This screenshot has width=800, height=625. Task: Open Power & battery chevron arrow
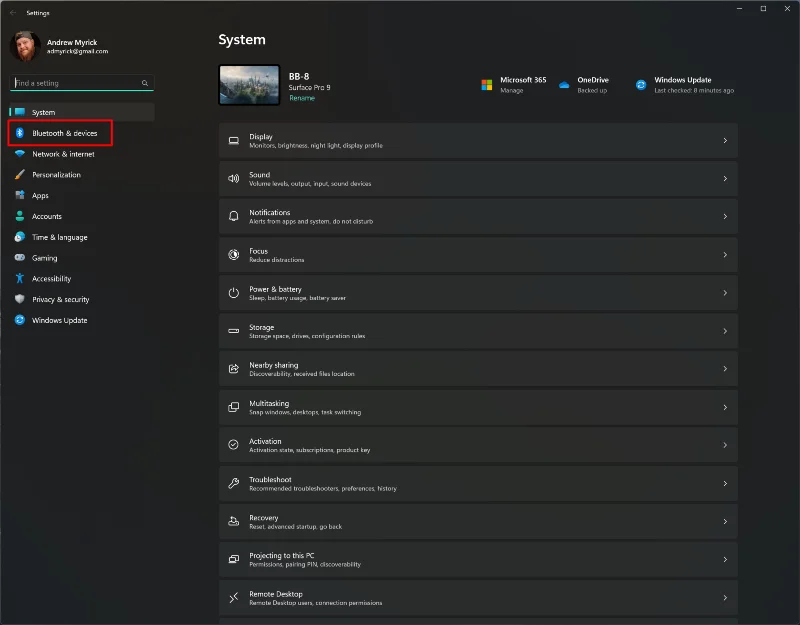[x=725, y=293]
